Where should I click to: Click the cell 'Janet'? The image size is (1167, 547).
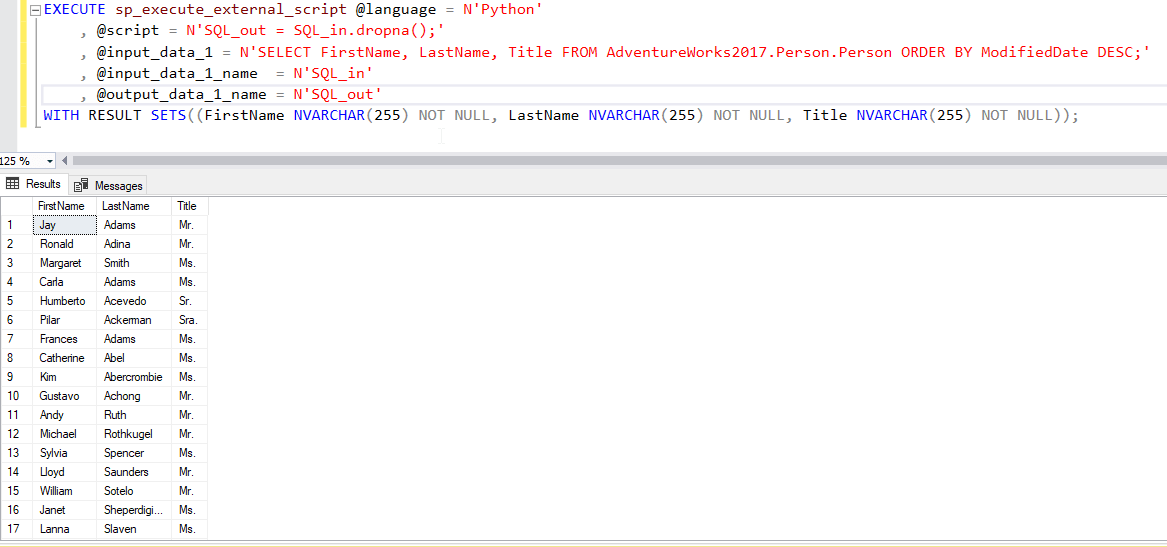[x=65, y=511]
